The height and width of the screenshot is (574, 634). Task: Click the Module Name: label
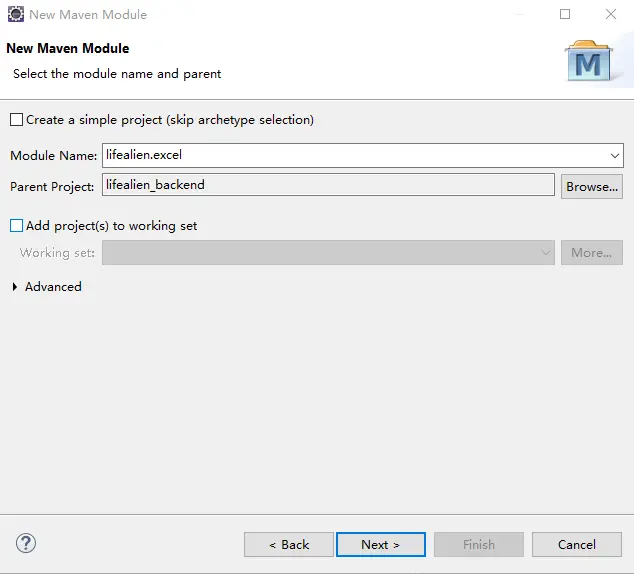[53, 156]
